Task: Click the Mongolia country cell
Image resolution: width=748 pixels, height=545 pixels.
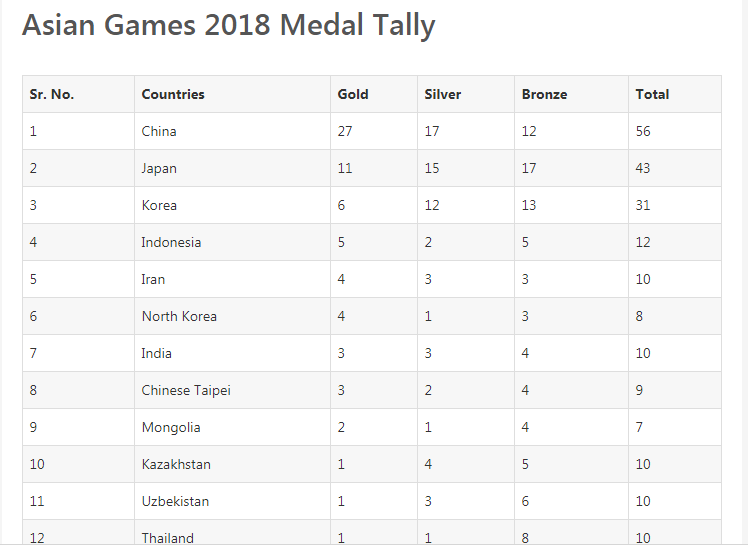Action: (x=171, y=427)
